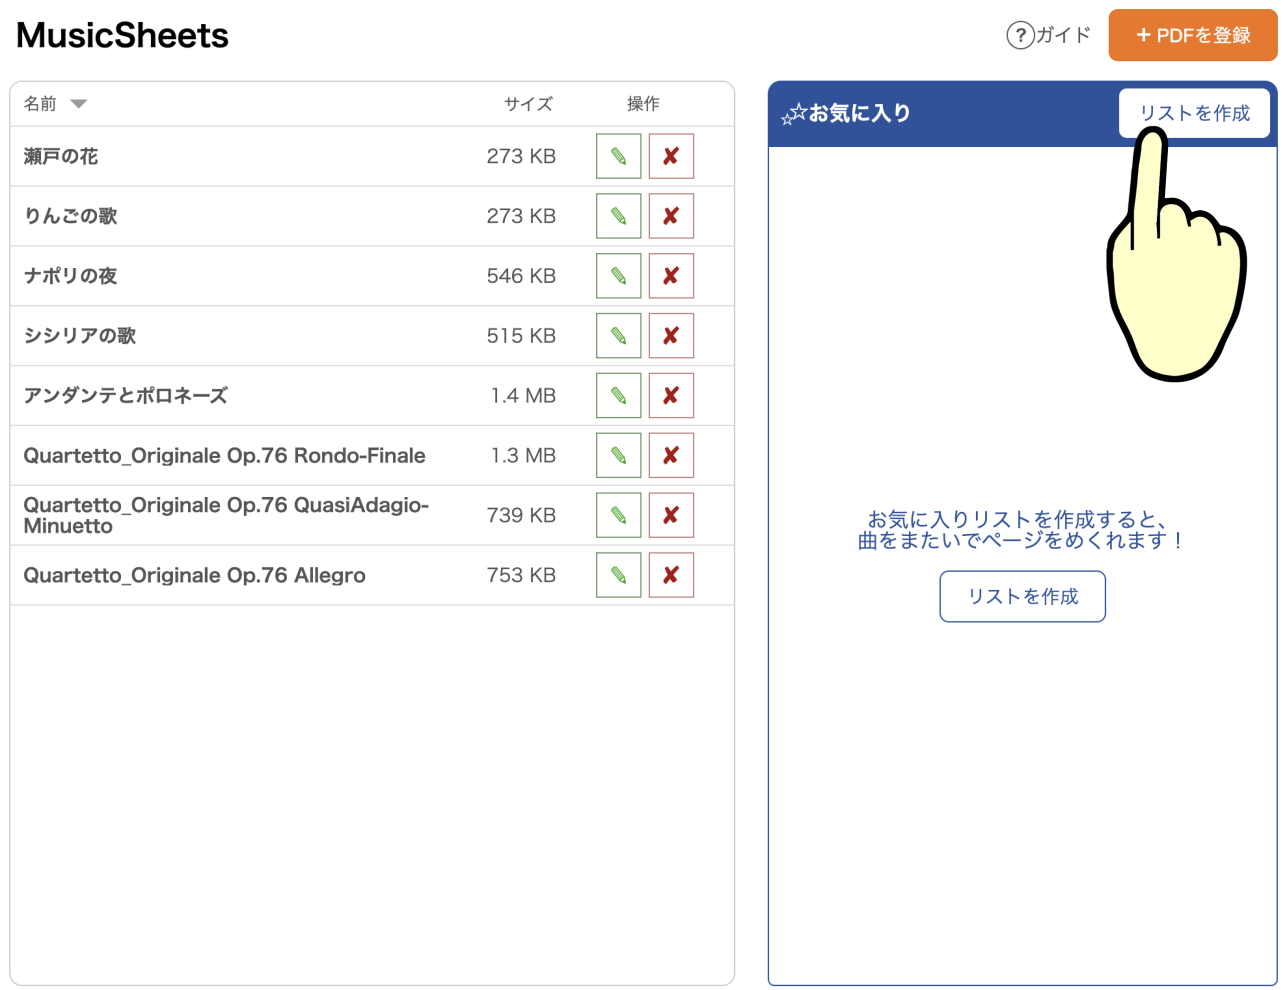
Task: Edit Quartetto Op.76 QuasiAdagio-Minuetto with pencil icon
Action: [618, 516]
